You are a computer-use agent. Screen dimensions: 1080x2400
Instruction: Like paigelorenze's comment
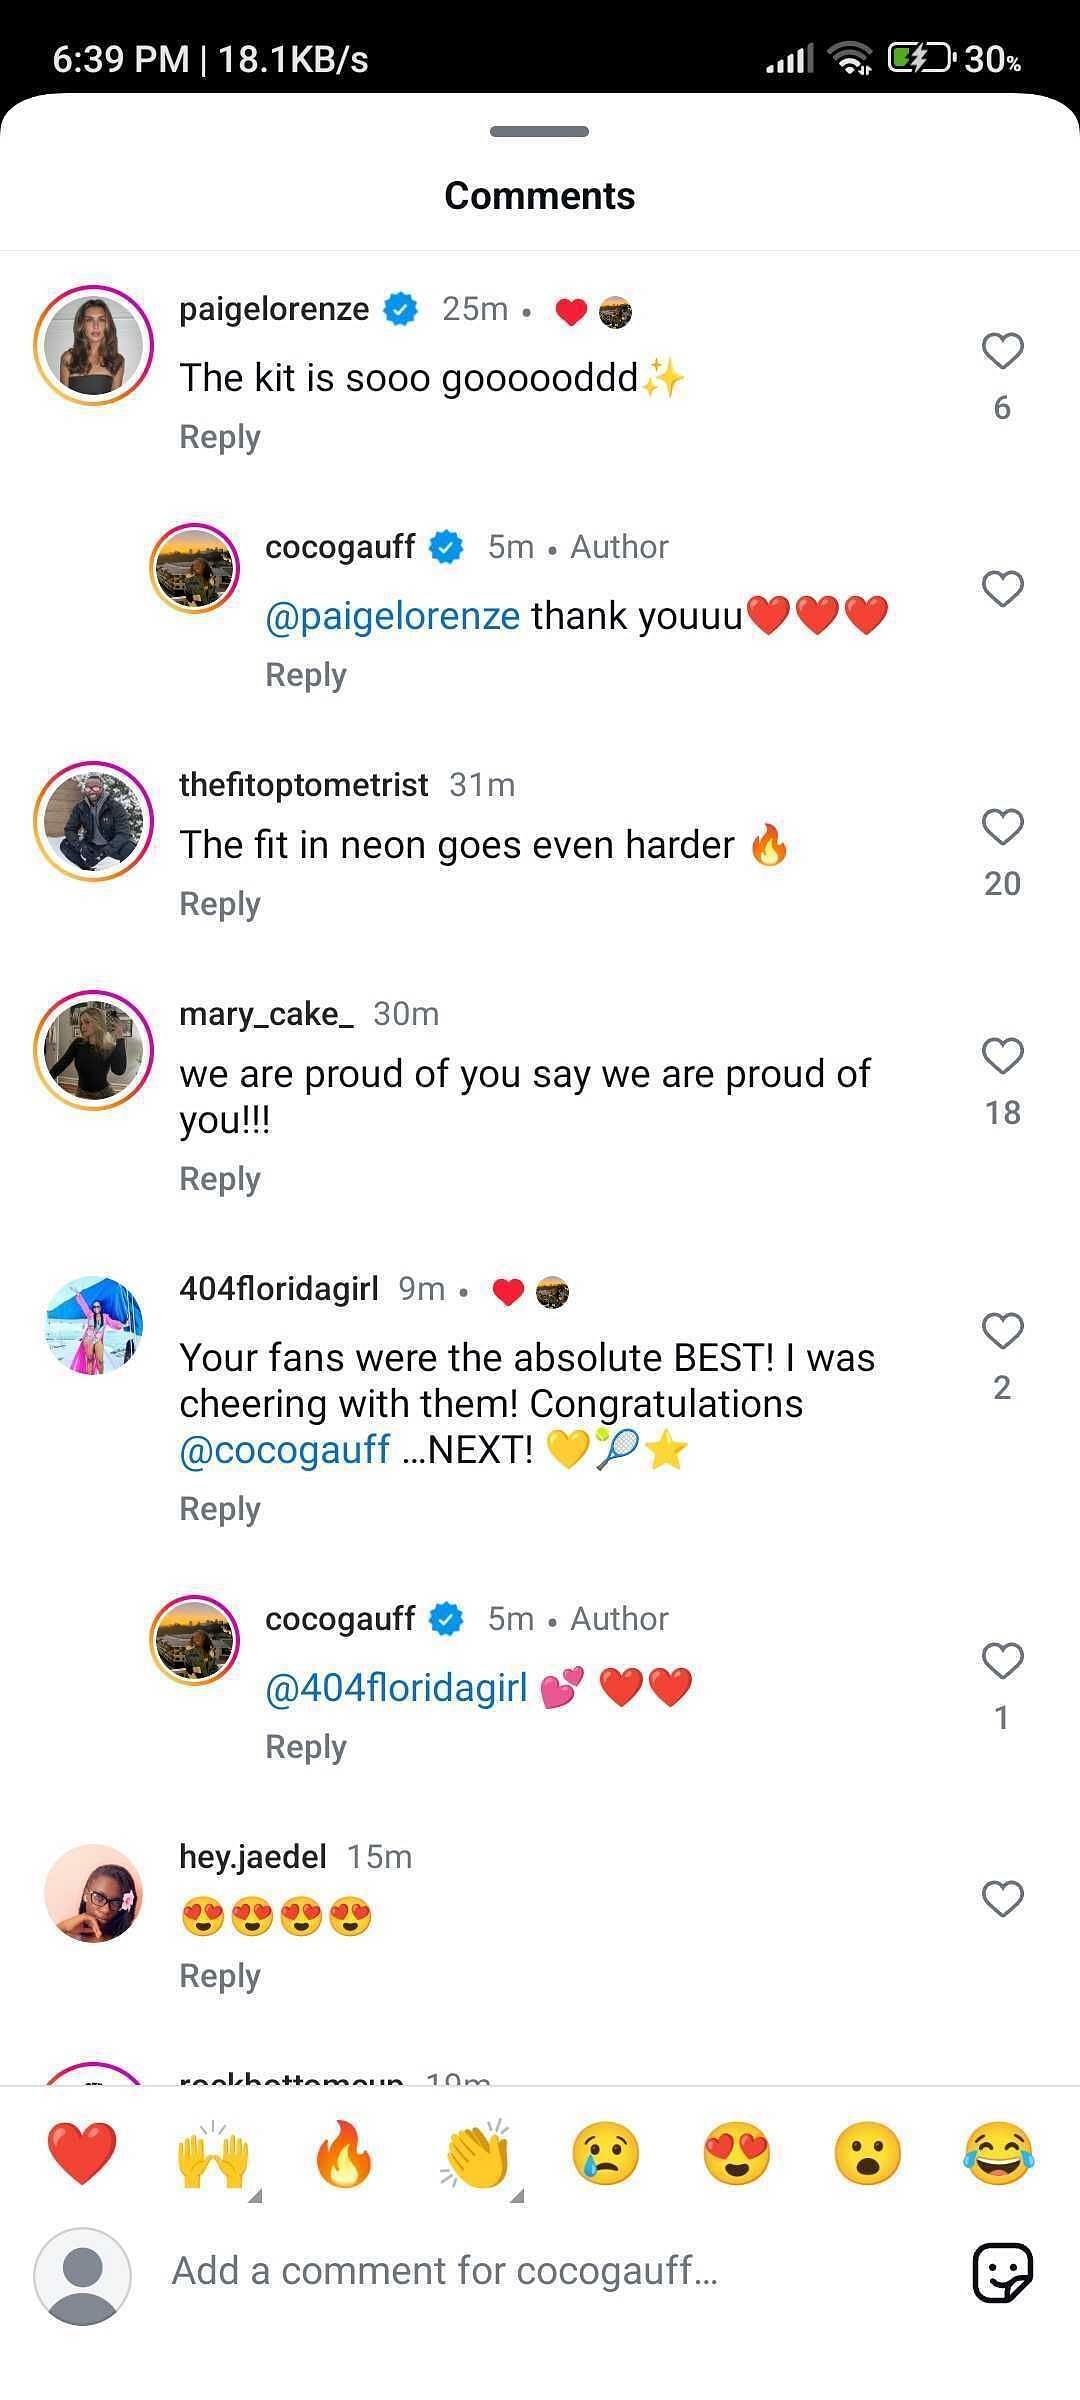pos(1002,351)
